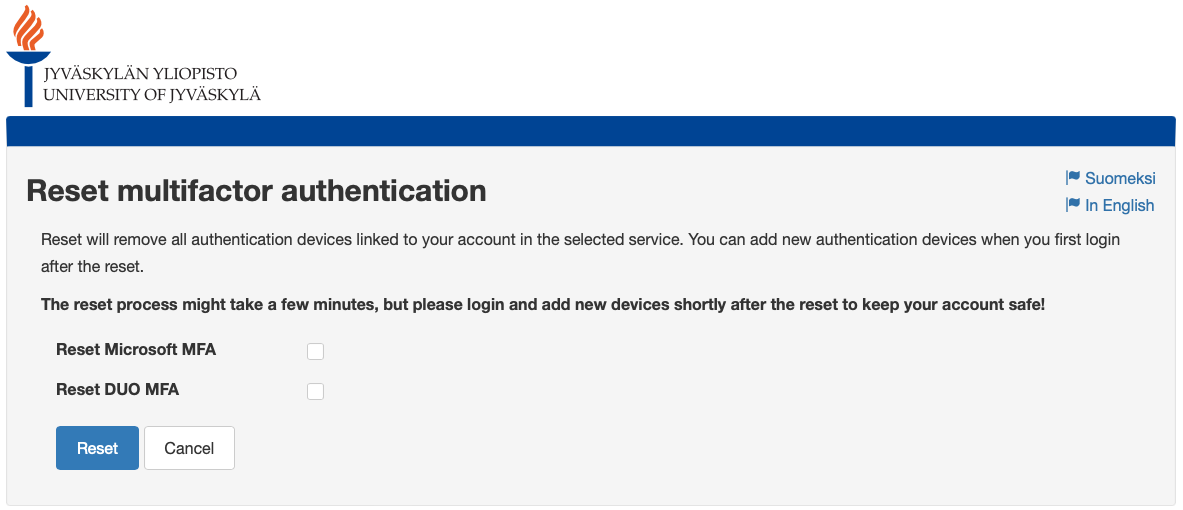Click the blue torch pillar below the flame
This screenshot has height=510, width=1183.
click(x=28, y=85)
